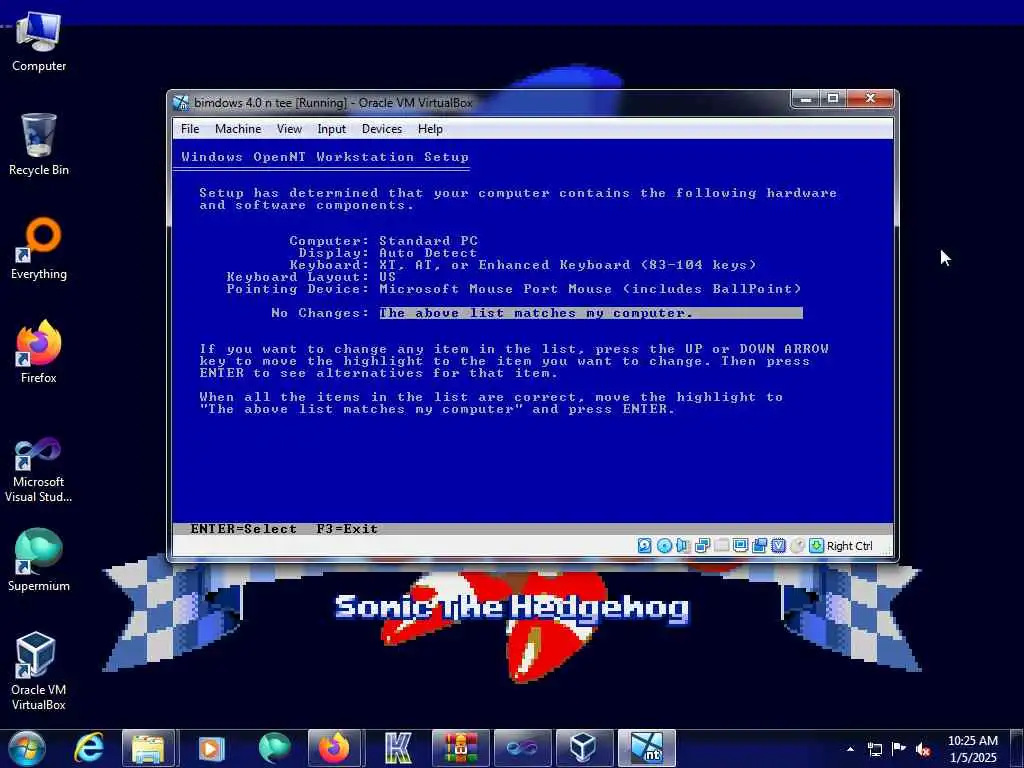Viewport: 1024px width, 768px height.
Task: Click the ENTER=Select status text
Action: click(244, 529)
